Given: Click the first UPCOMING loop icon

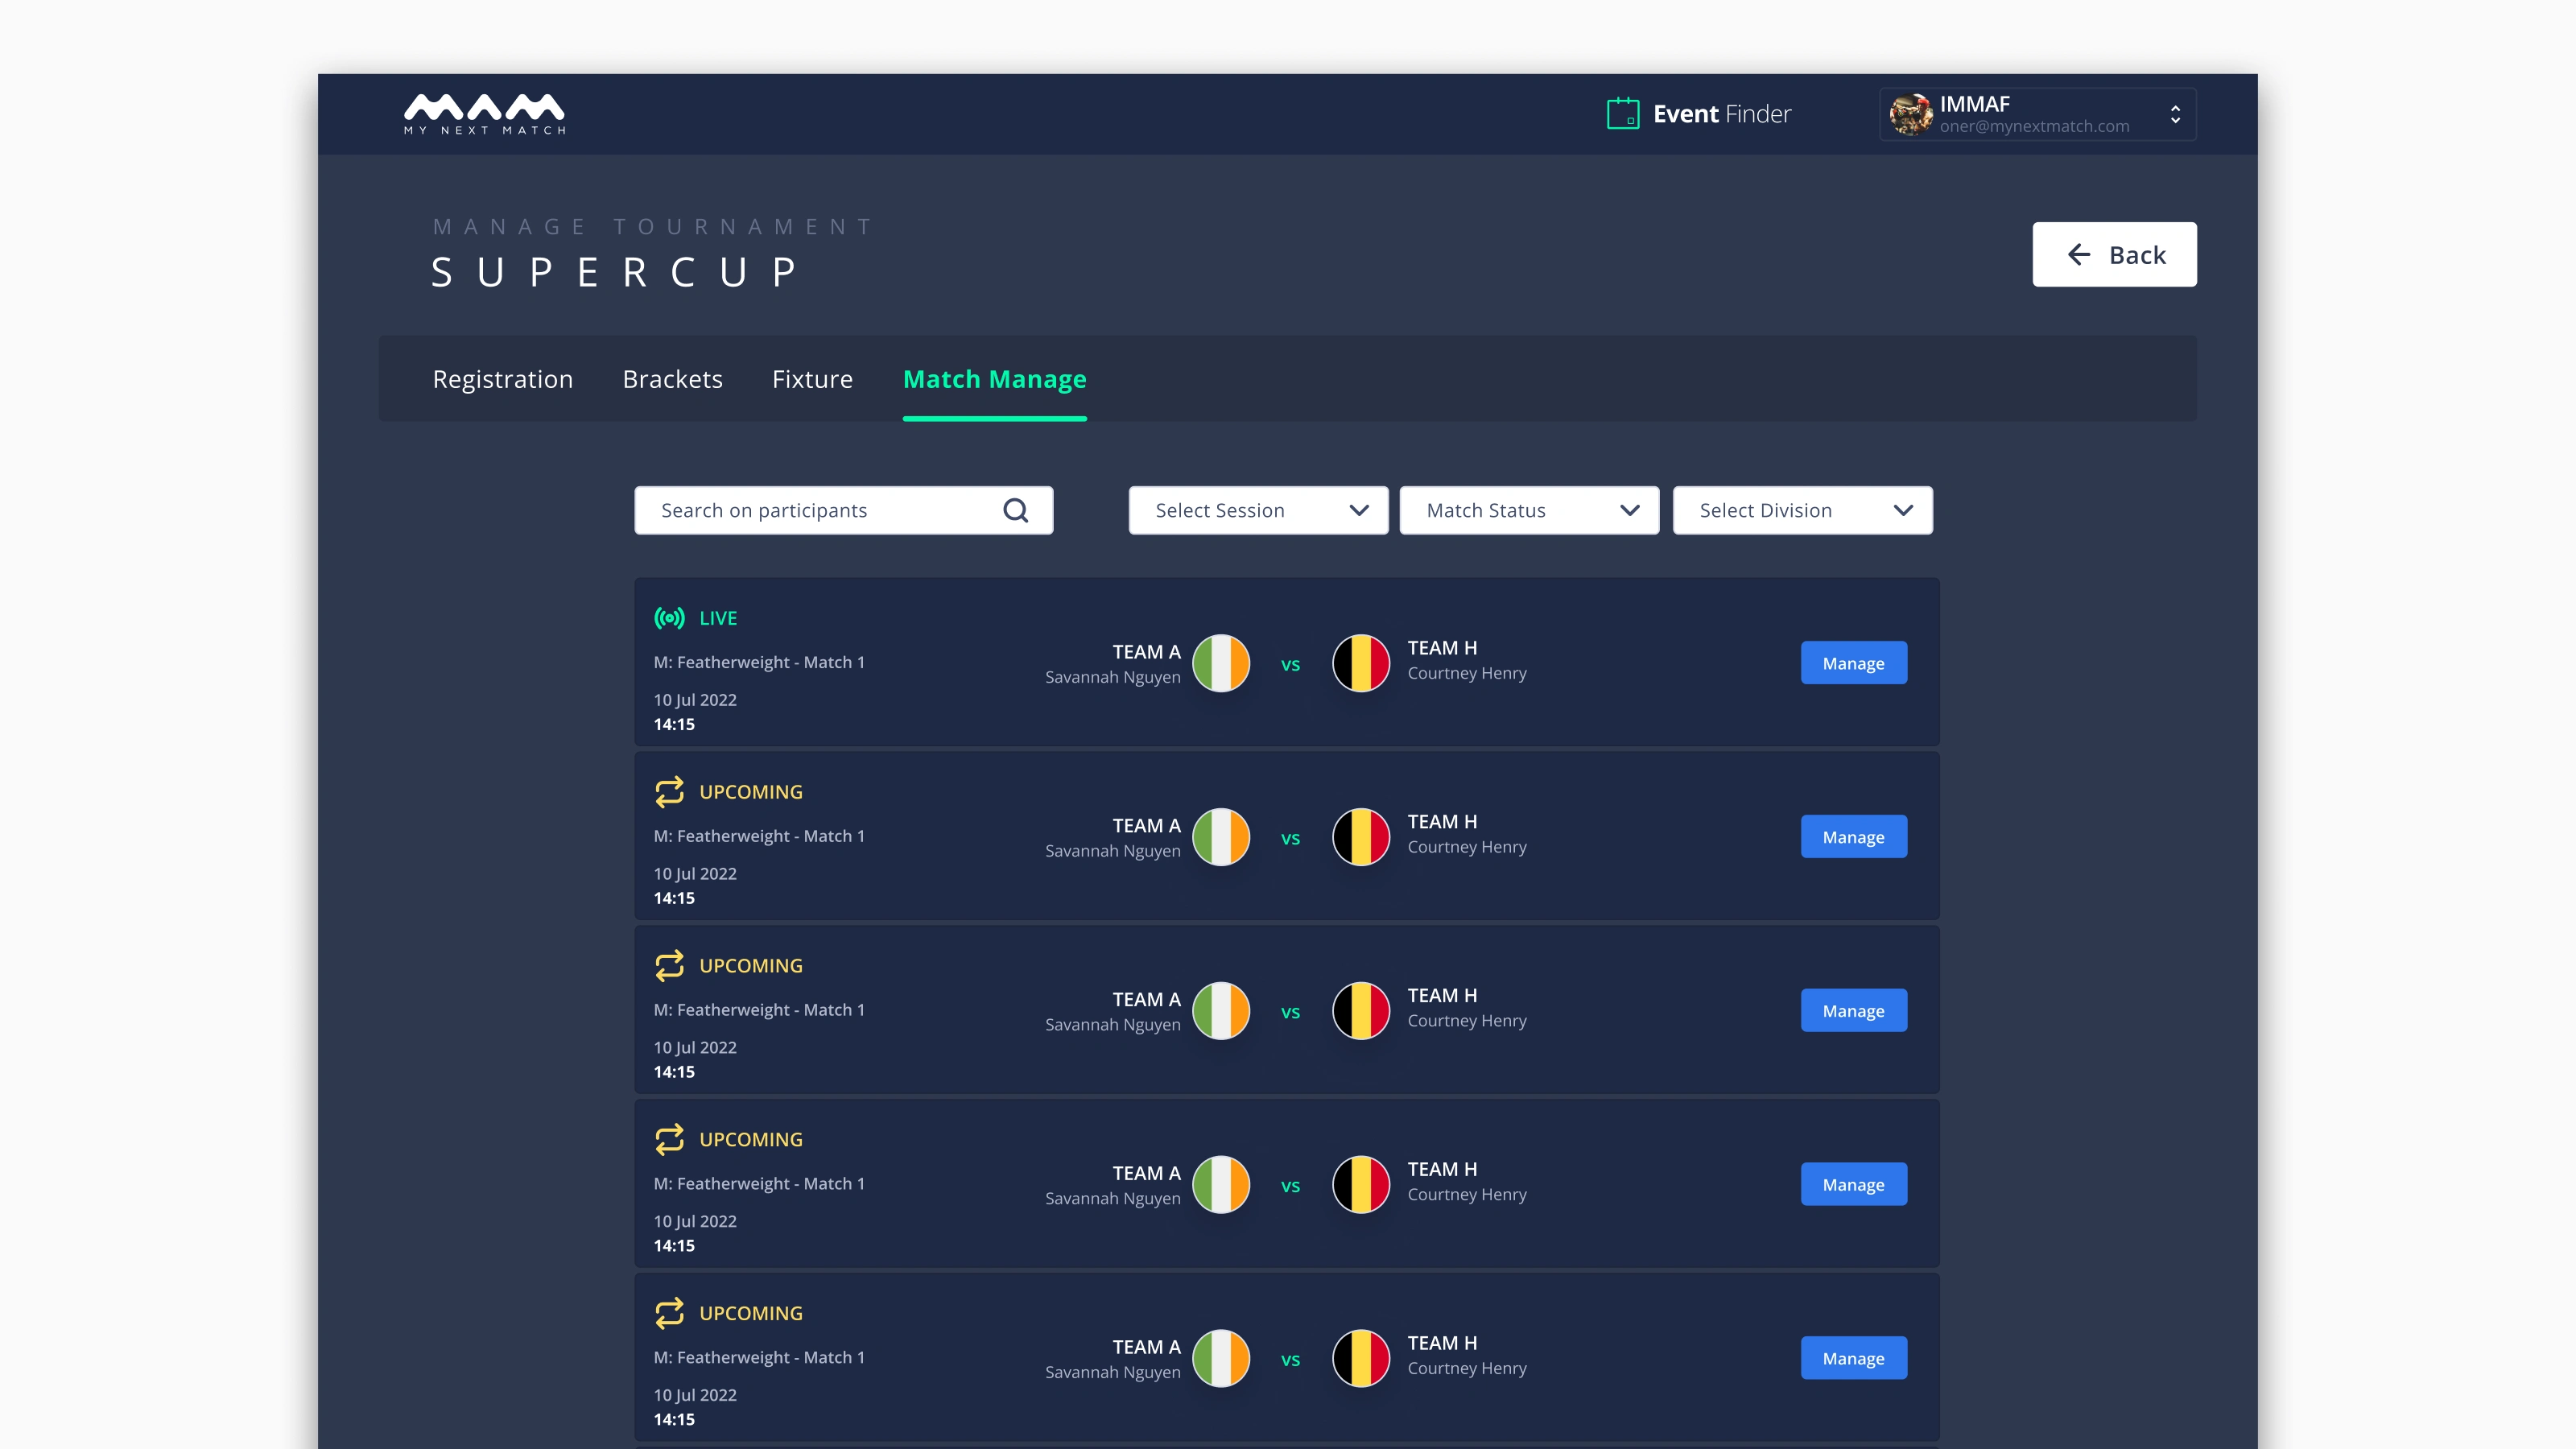Looking at the screenshot, I should point(669,792).
